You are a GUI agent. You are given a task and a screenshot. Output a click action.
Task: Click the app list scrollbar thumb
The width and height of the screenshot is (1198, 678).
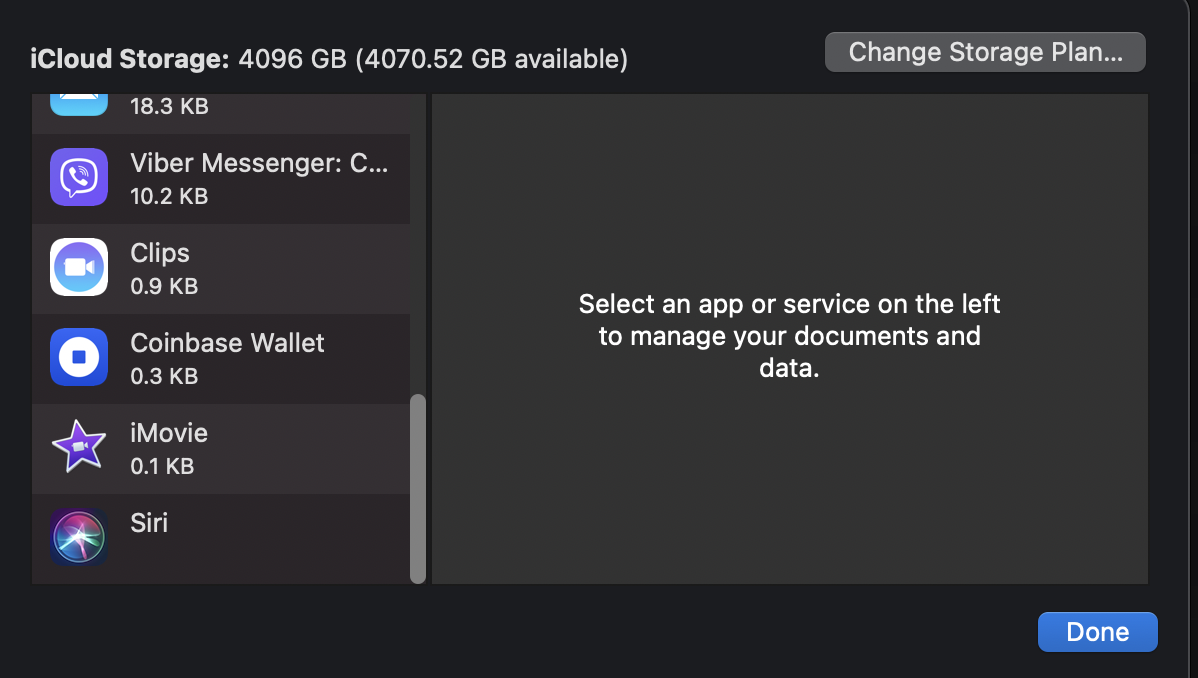(x=418, y=488)
